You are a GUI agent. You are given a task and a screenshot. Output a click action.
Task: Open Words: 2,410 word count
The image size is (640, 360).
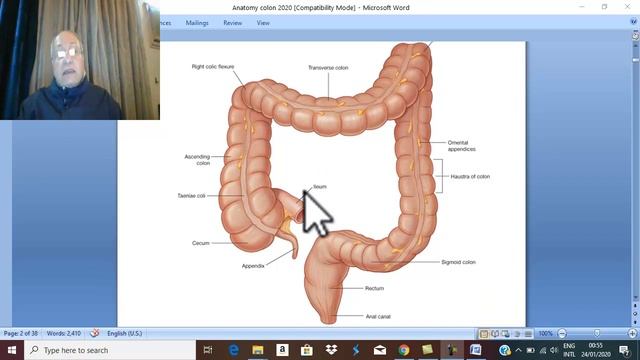click(x=64, y=333)
